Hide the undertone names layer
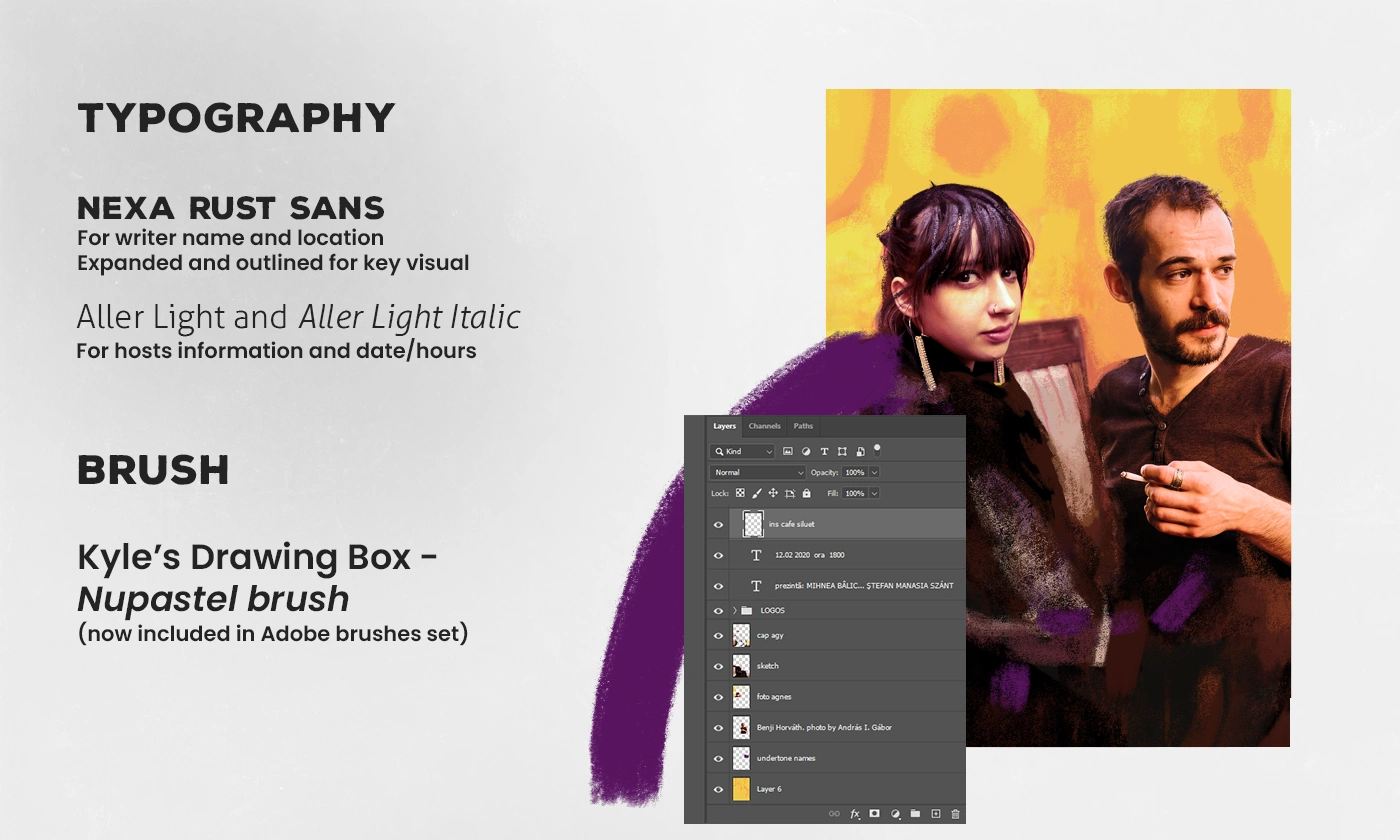Viewport: 1400px width, 840px height. click(x=718, y=758)
